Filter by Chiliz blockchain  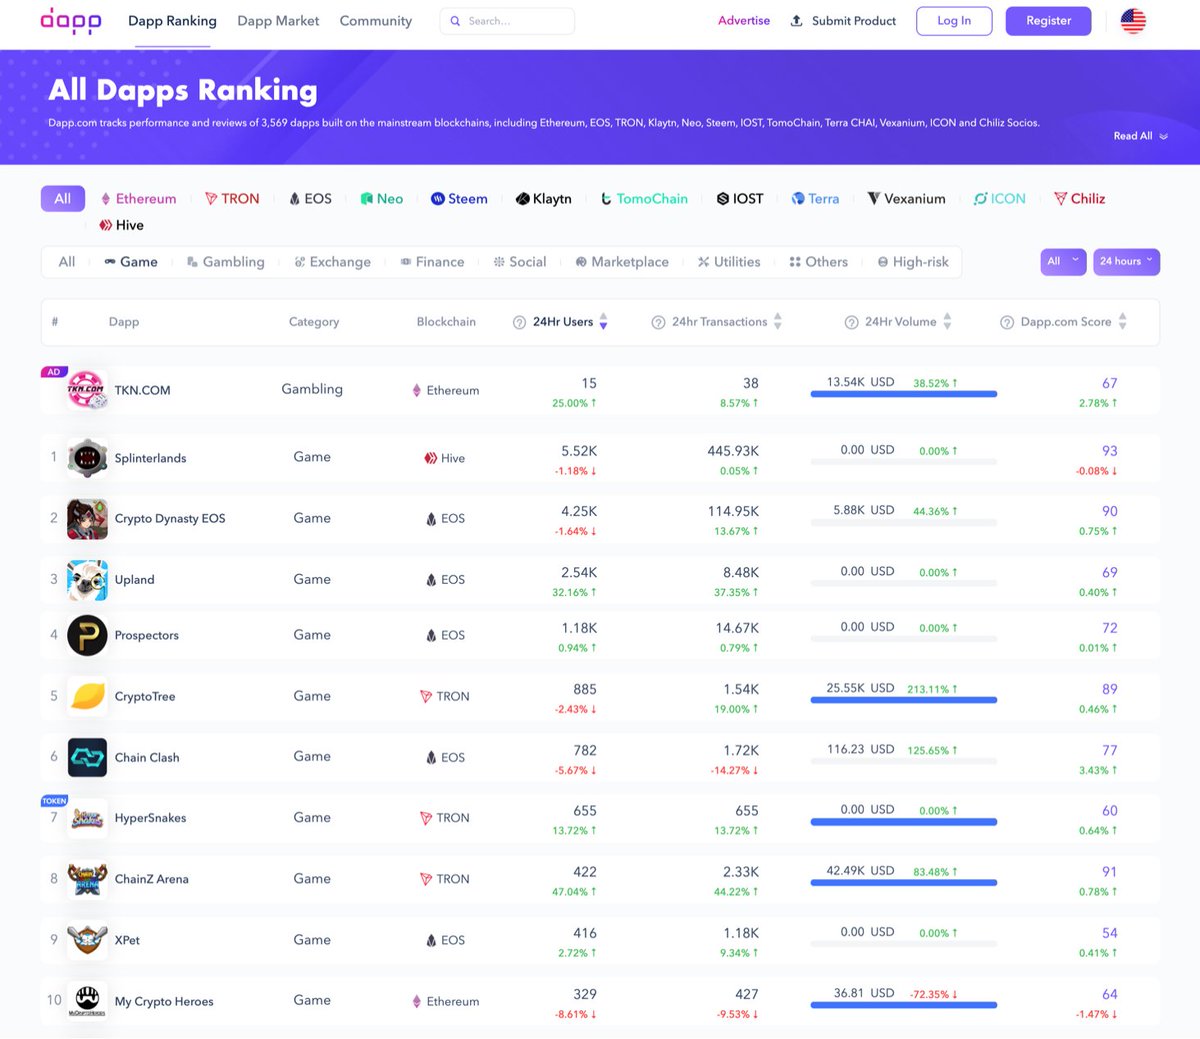click(x=1080, y=199)
